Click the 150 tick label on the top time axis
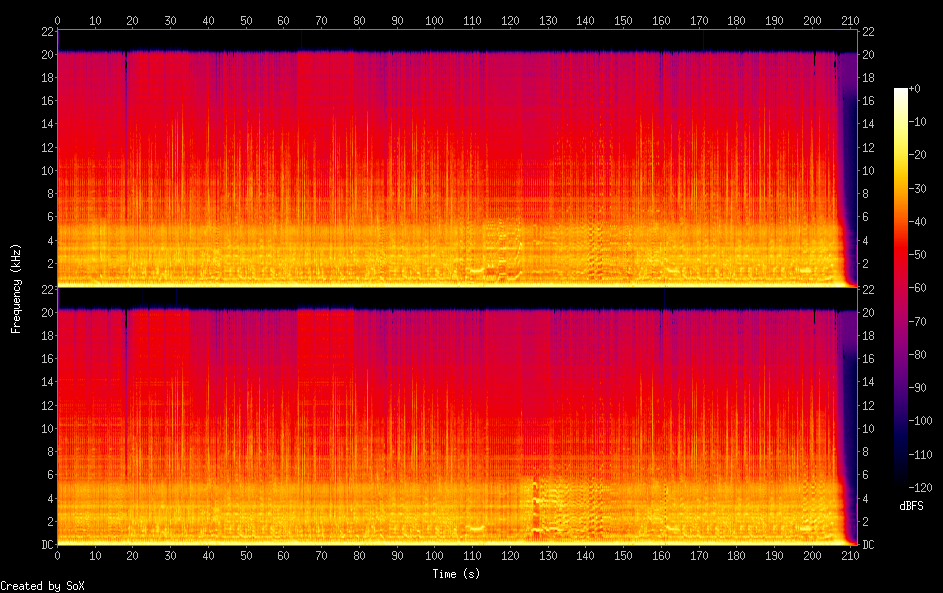This screenshot has height=593, width=943. [623, 20]
